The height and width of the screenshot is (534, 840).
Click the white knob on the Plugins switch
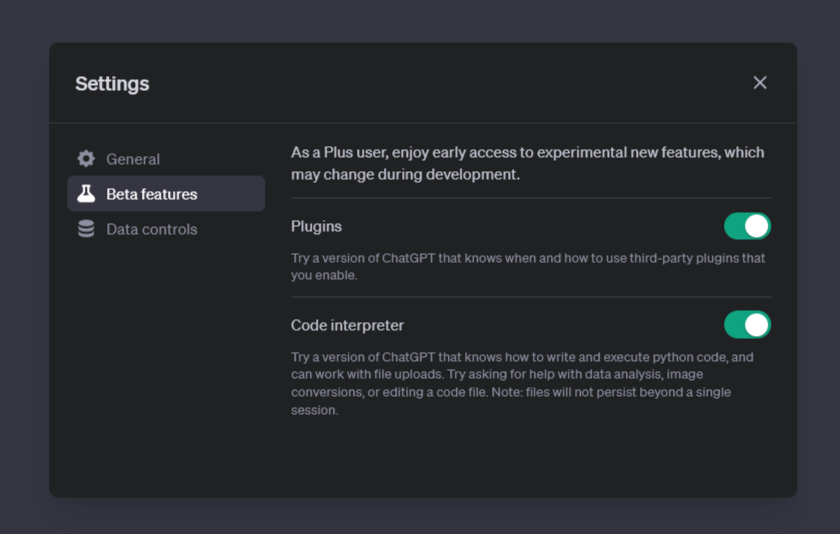(x=756, y=226)
